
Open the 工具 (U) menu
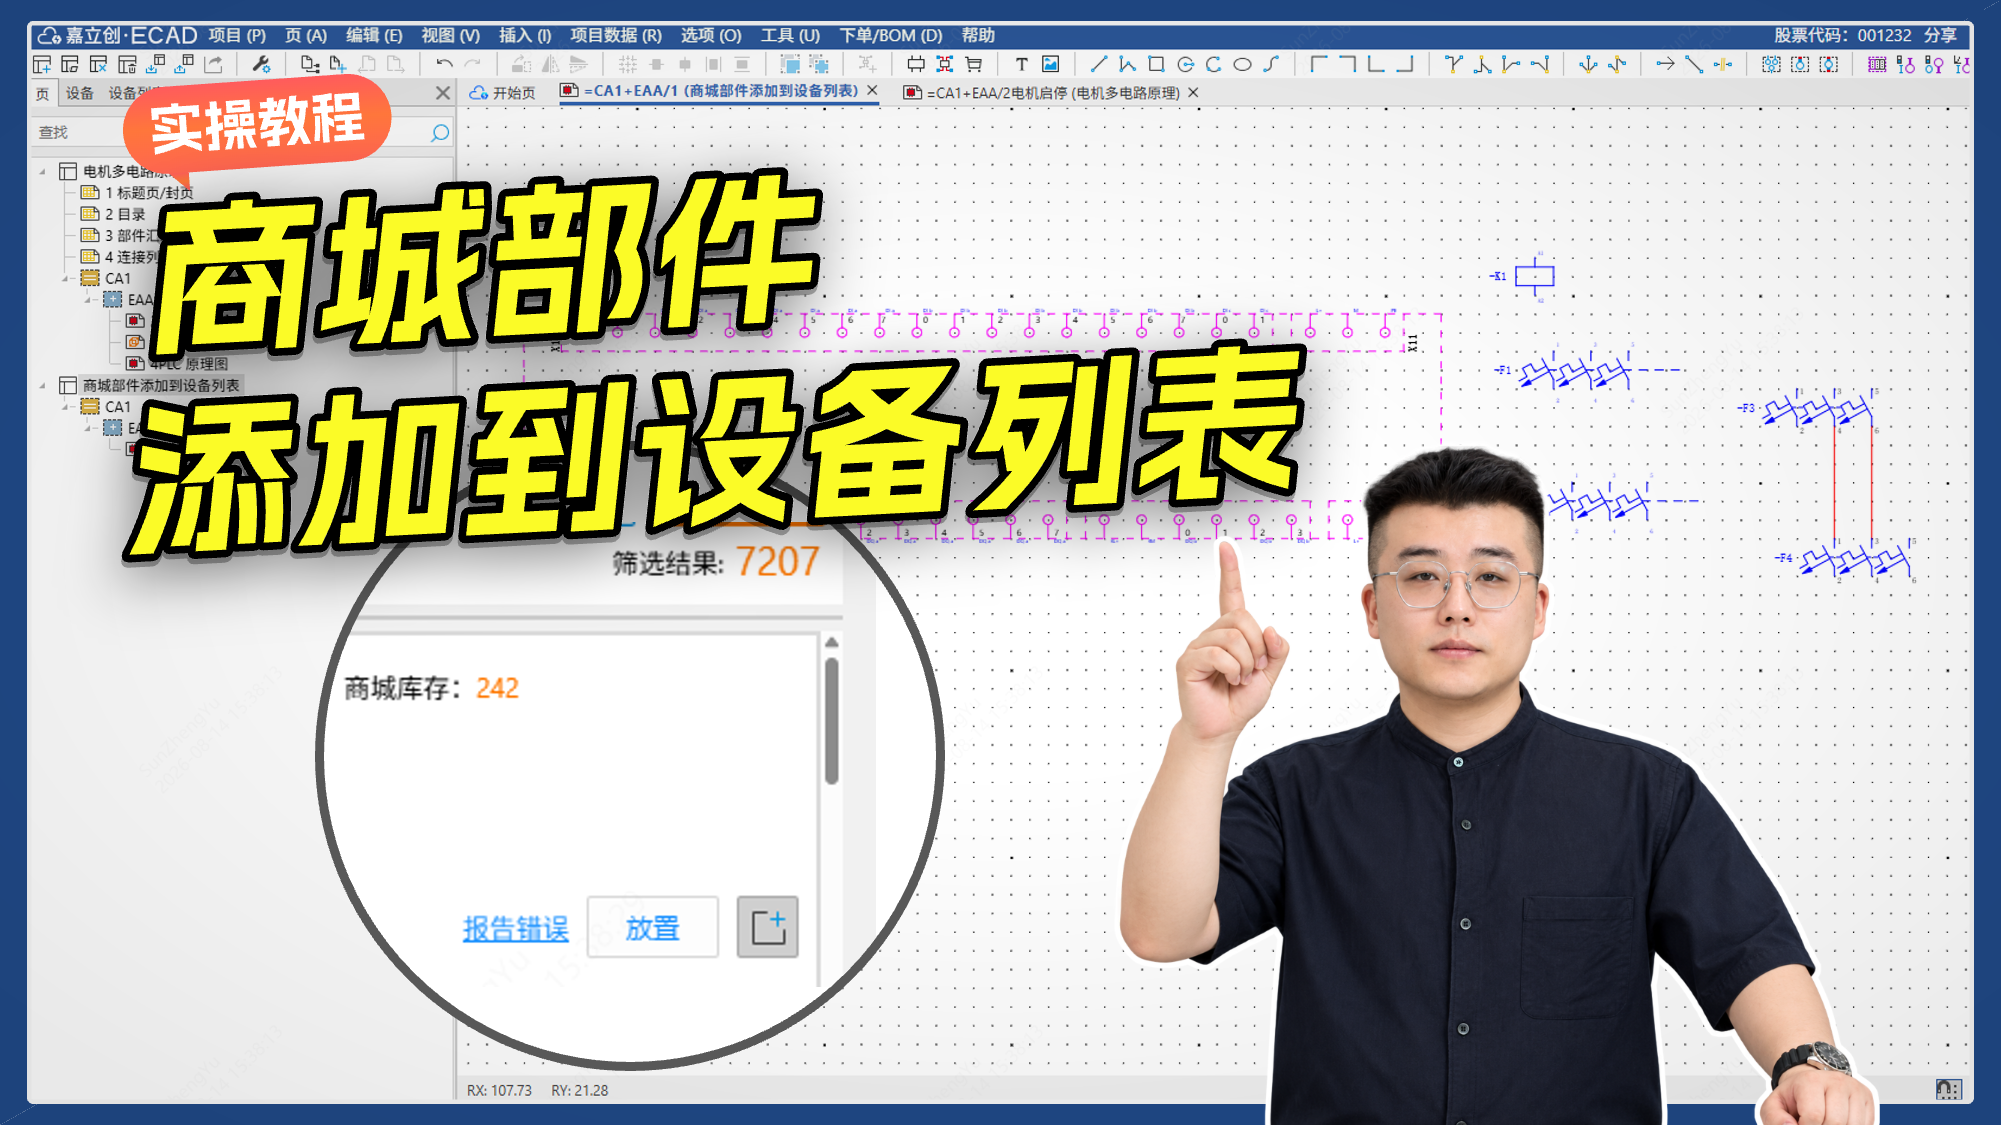(790, 35)
